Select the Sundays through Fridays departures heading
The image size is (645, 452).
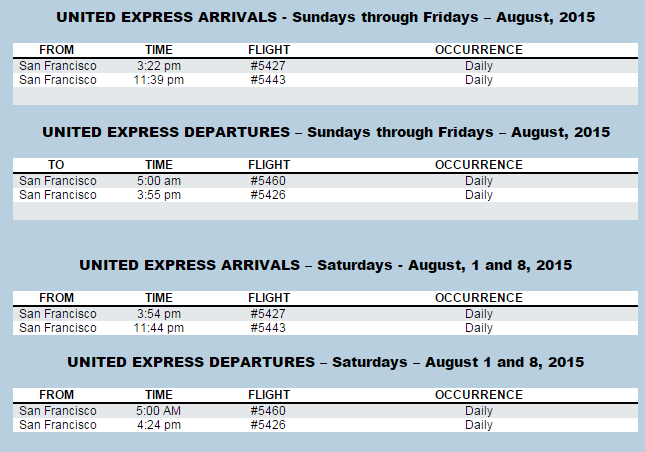click(326, 132)
